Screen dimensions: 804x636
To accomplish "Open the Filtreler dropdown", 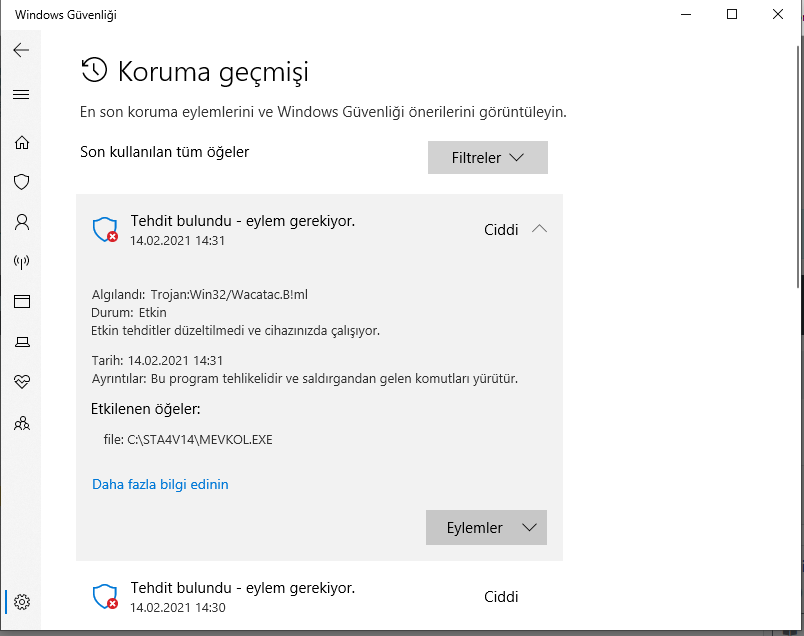I will (x=488, y=158).
